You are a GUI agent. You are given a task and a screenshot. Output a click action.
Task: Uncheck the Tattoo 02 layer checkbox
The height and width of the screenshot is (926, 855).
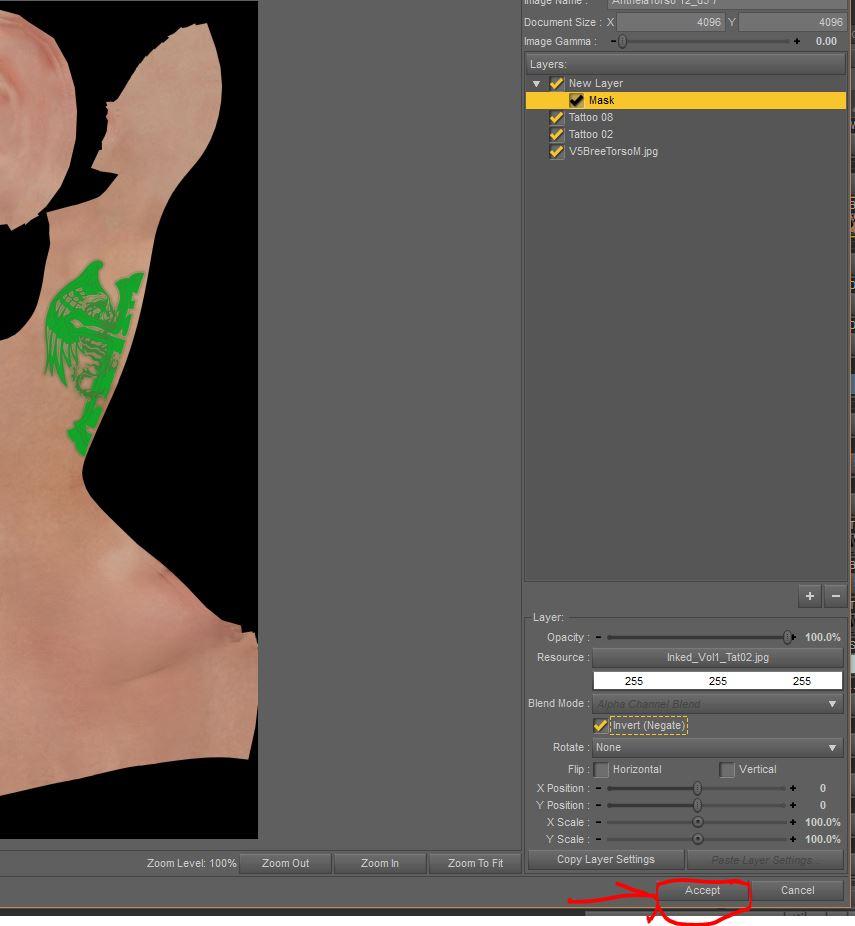click(x=556, y=135)
